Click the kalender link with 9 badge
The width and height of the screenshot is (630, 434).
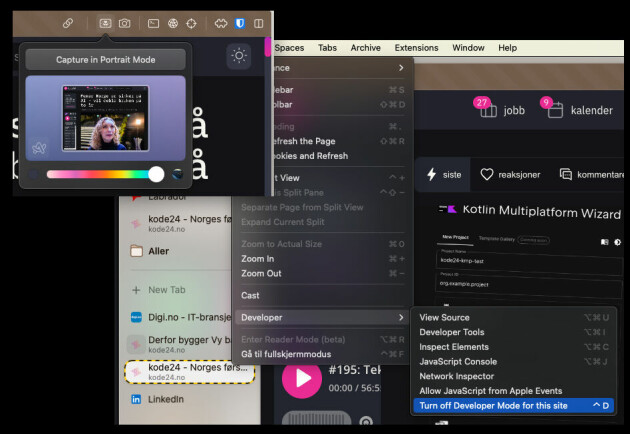(x=577, y=109)
